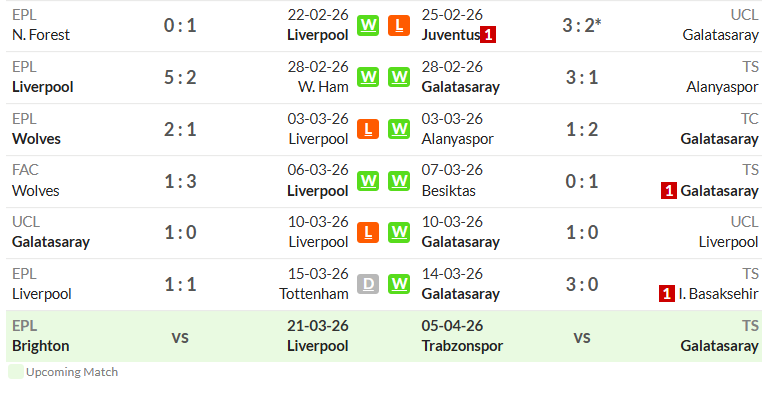Select Trabzonspor in the upcoming fixture
Viewport: 762px width, 400px height.
(x=462, y=346)
